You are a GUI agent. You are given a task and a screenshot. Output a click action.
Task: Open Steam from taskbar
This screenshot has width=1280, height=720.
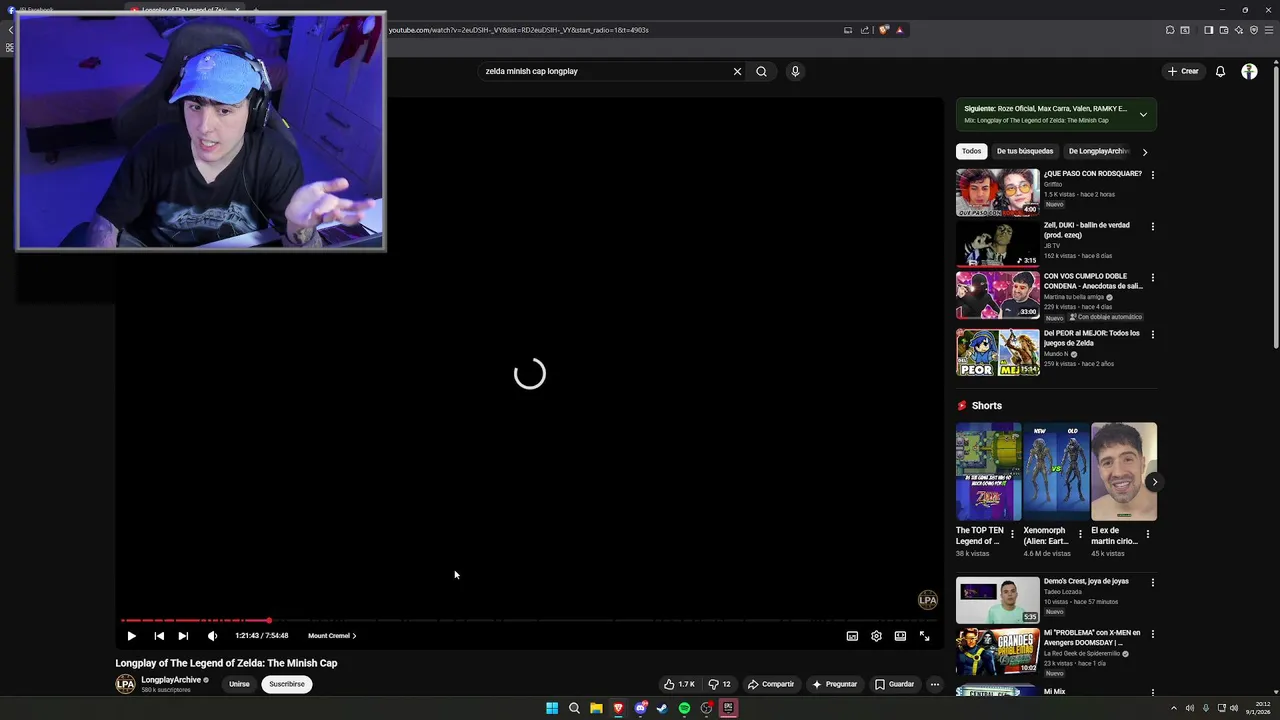point(662,708)
